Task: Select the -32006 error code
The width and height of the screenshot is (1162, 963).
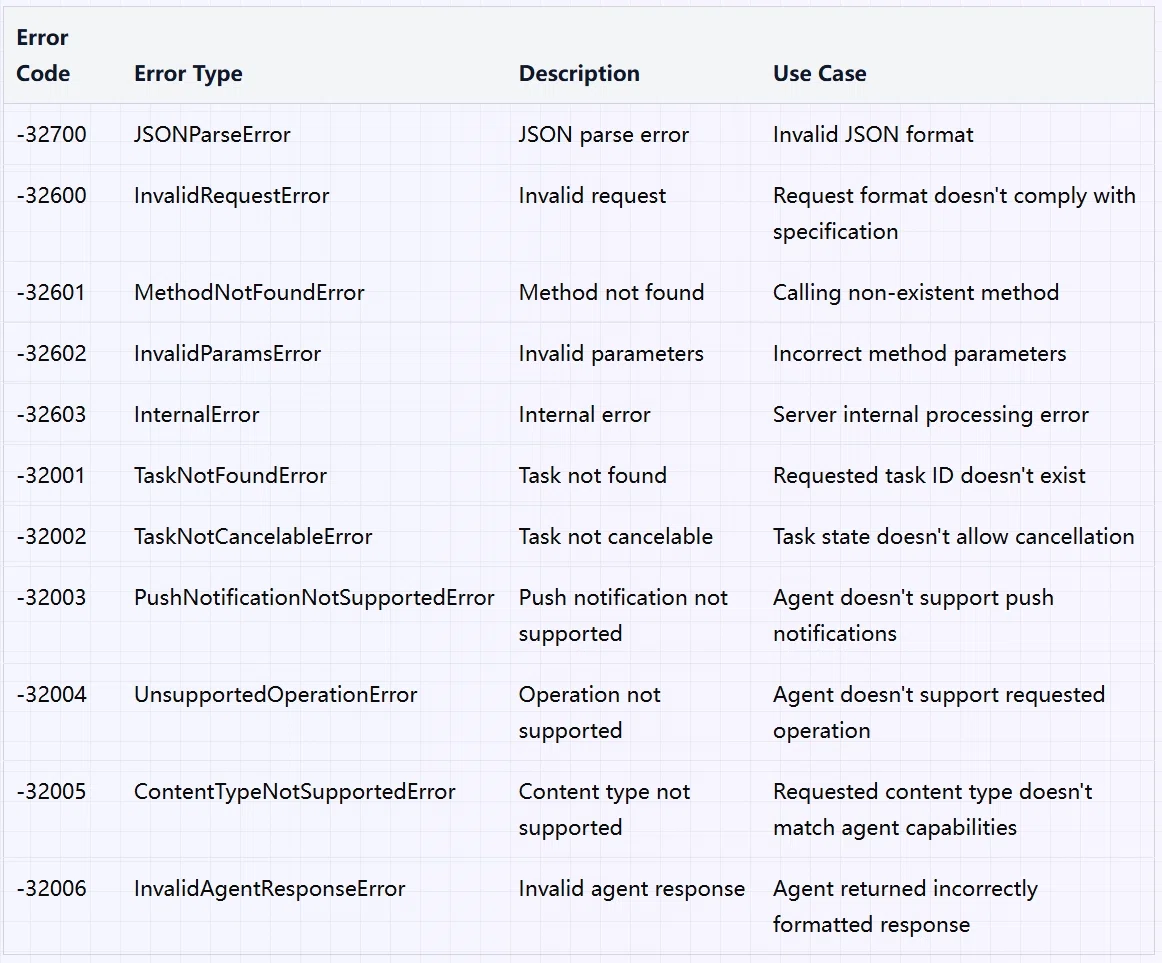Action: [x=51, y=889]
